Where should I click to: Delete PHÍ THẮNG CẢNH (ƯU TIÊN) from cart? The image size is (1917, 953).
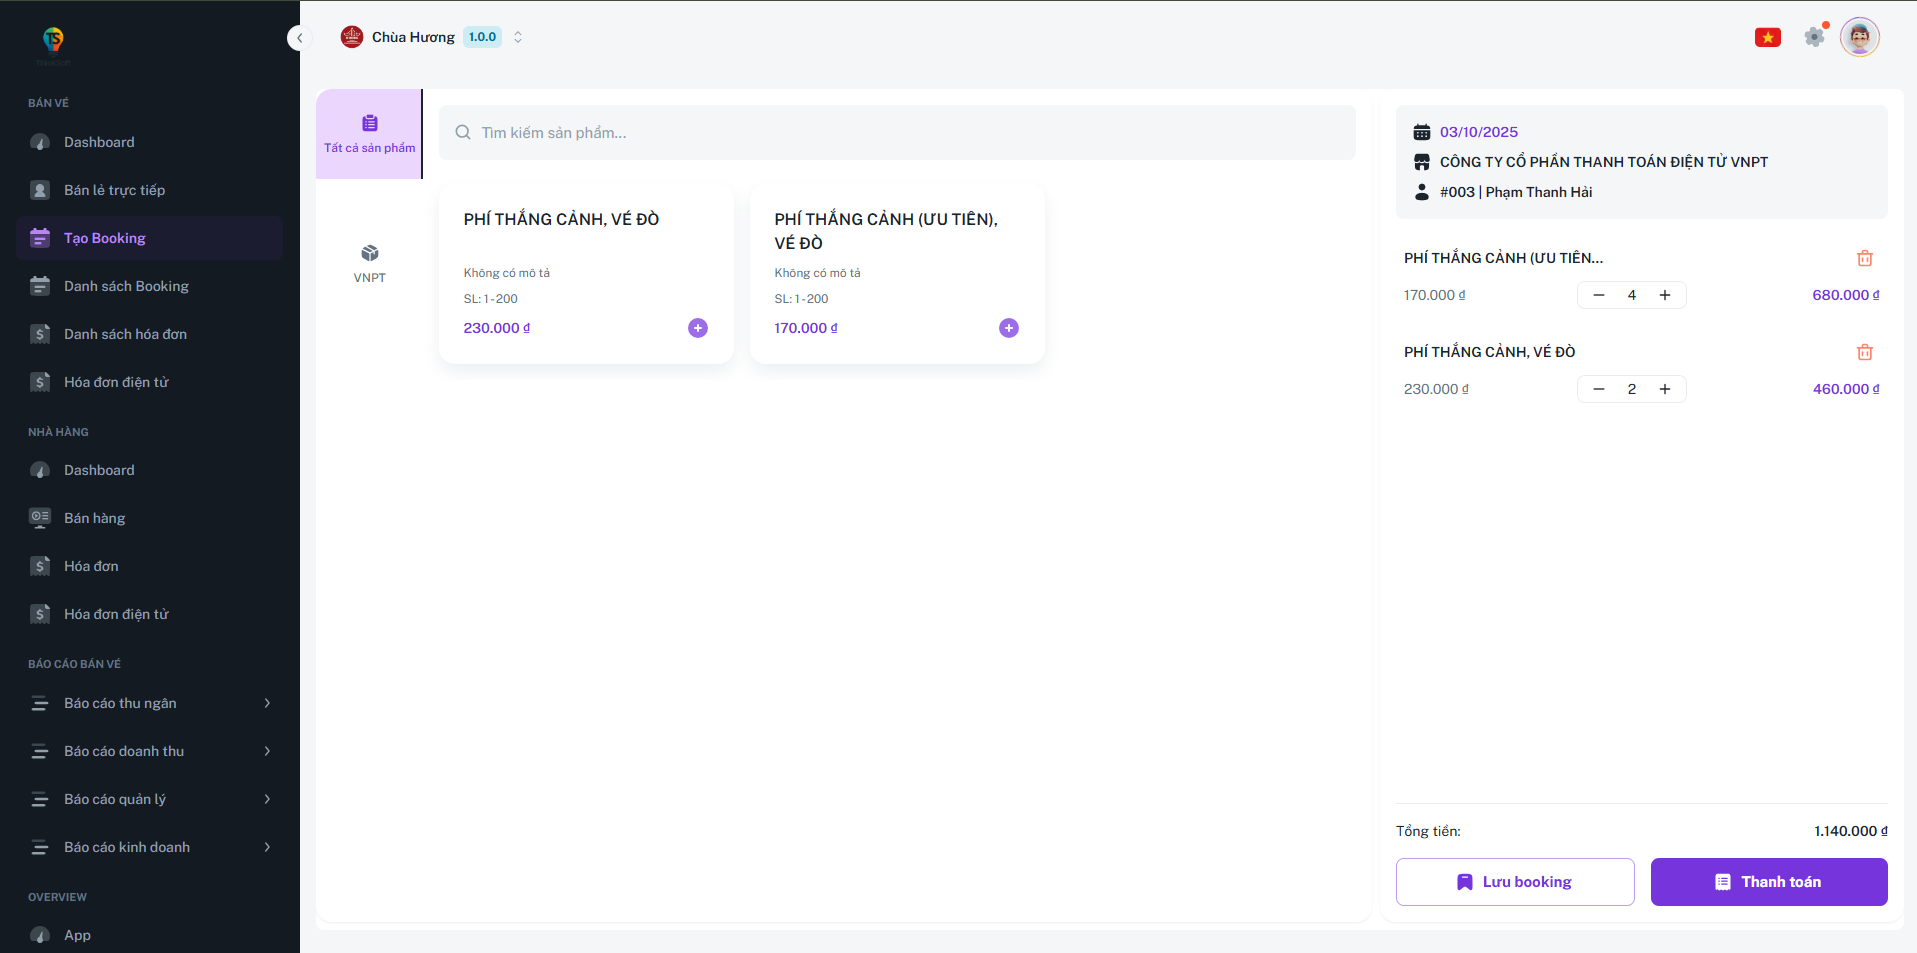1864,258
